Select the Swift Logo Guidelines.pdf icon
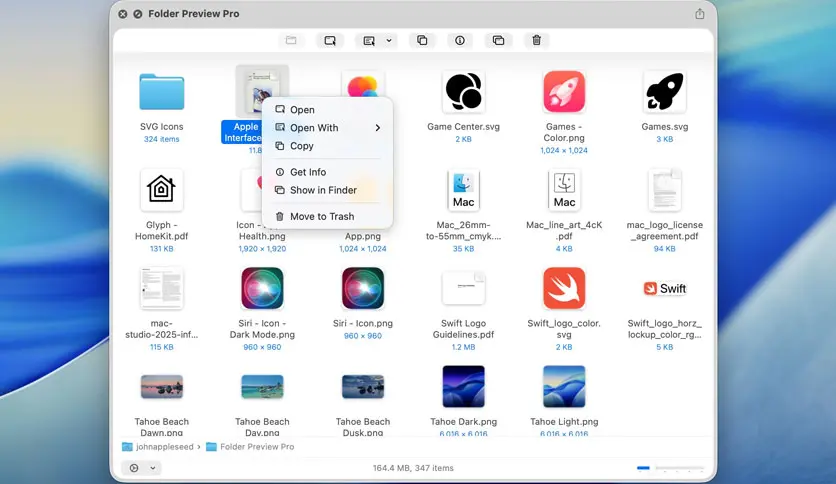Screen dimensions: 836x484 coord(463,288)
